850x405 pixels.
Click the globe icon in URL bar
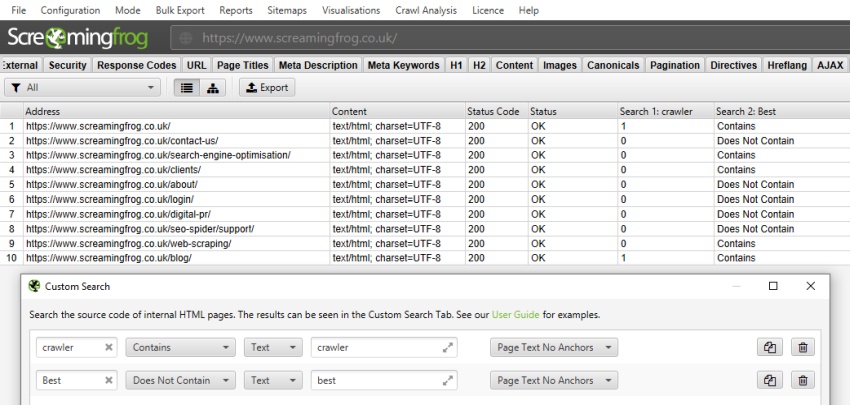tap(186, 38)
